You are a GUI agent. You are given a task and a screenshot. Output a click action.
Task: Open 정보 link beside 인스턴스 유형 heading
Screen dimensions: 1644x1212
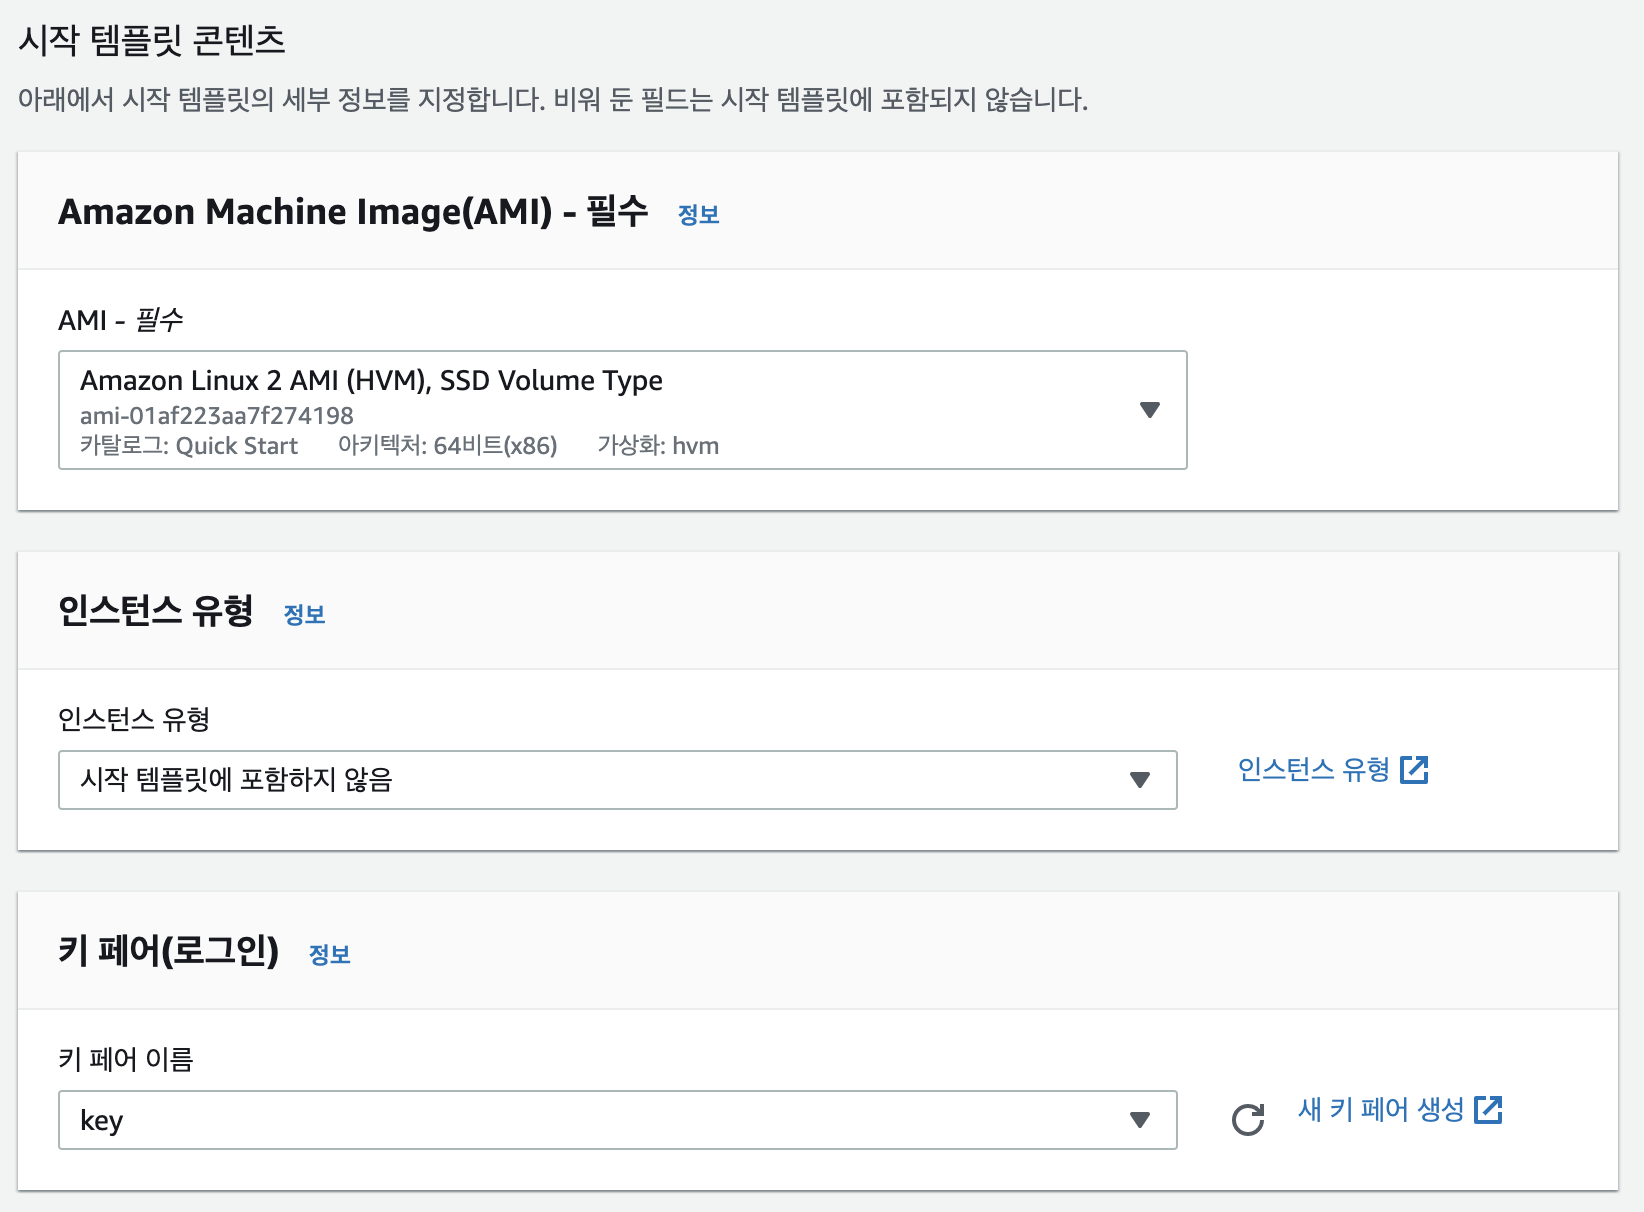304,615
